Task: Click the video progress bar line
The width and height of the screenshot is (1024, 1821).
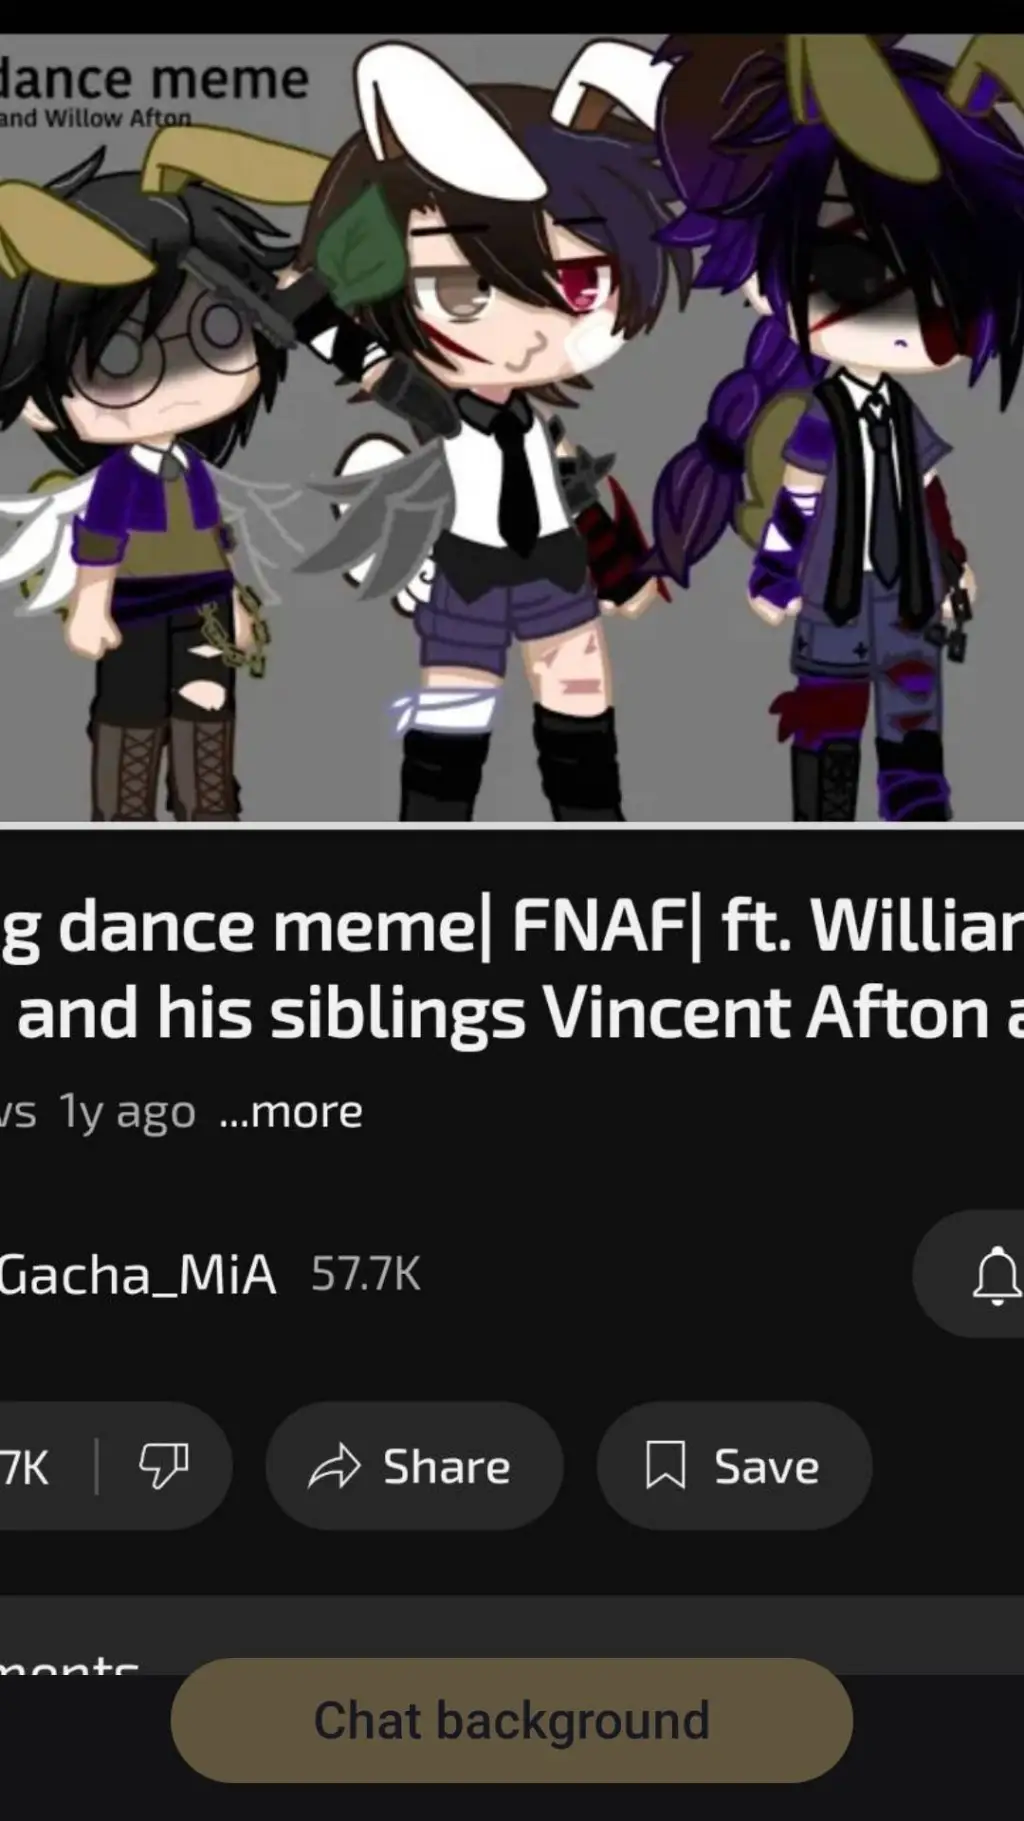Action: tap(512, 825)
